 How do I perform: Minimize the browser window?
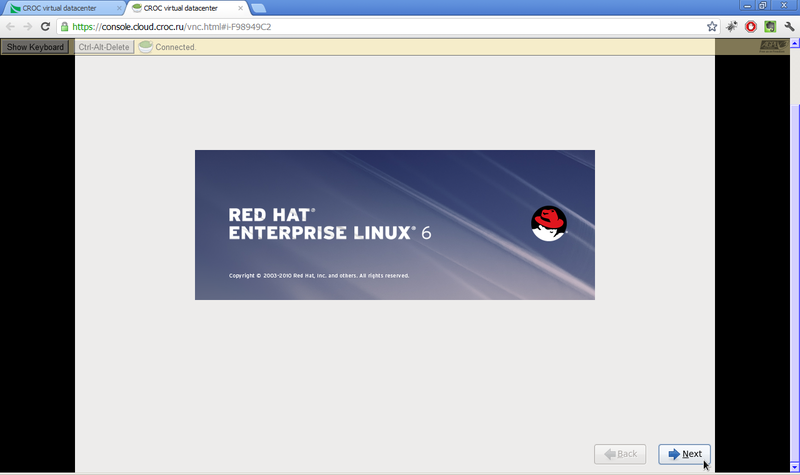point(747,6)
